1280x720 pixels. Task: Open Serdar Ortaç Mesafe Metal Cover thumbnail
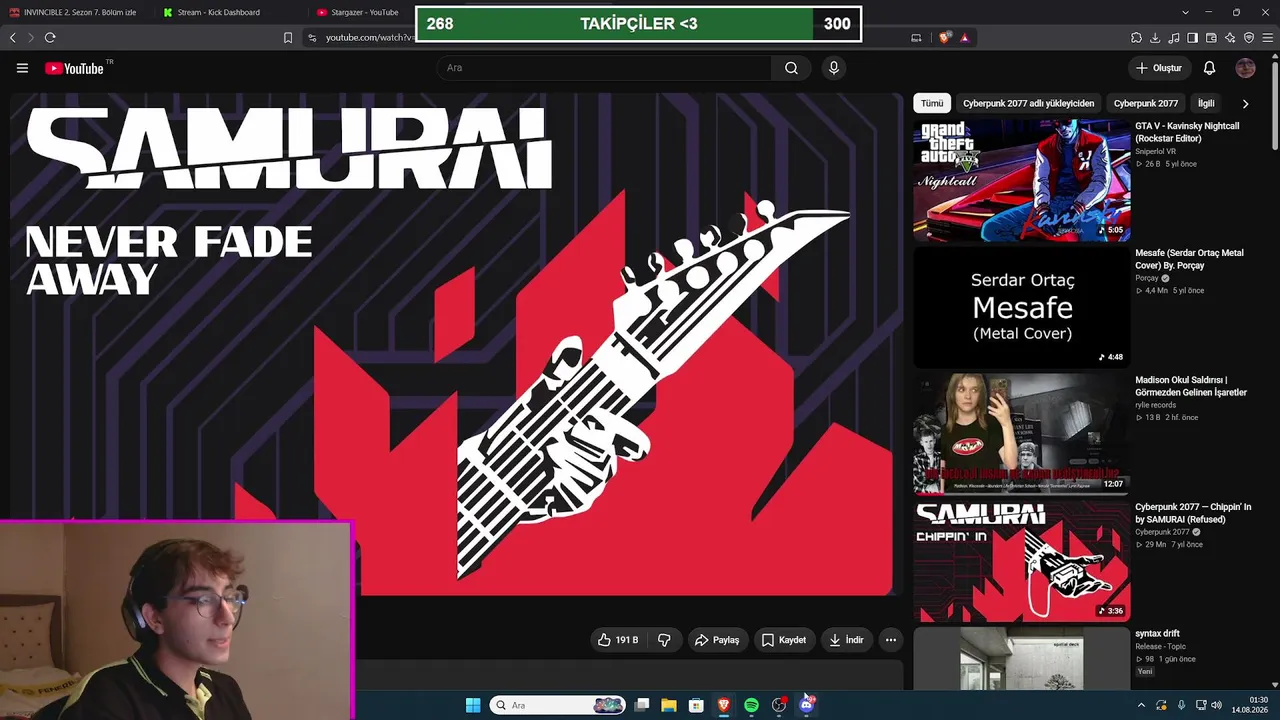pos(1021,307)
